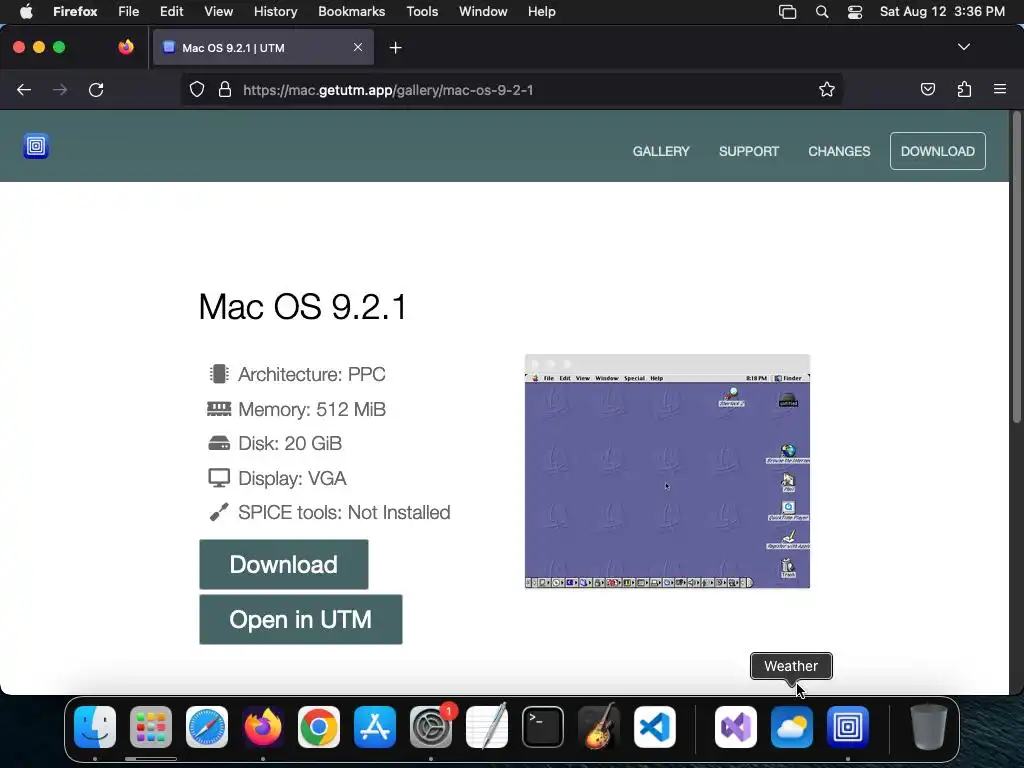Close the Mac OS 9.2.1 tab
The image size is (1024, 768).
[x=358, y=47]
